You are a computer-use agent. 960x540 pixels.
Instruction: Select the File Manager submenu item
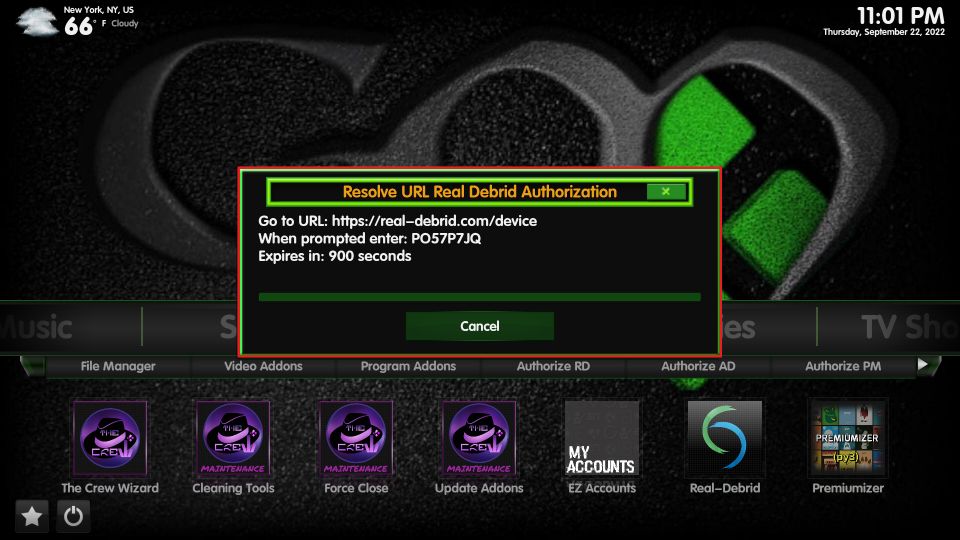[118, 366]
